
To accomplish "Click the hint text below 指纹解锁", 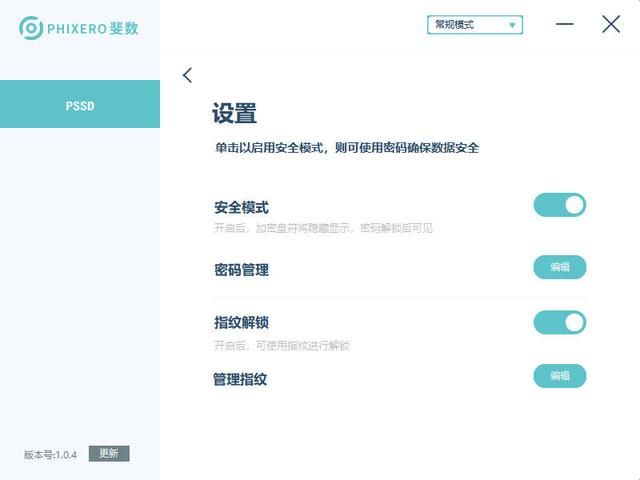I will click(x=282, y=346).
